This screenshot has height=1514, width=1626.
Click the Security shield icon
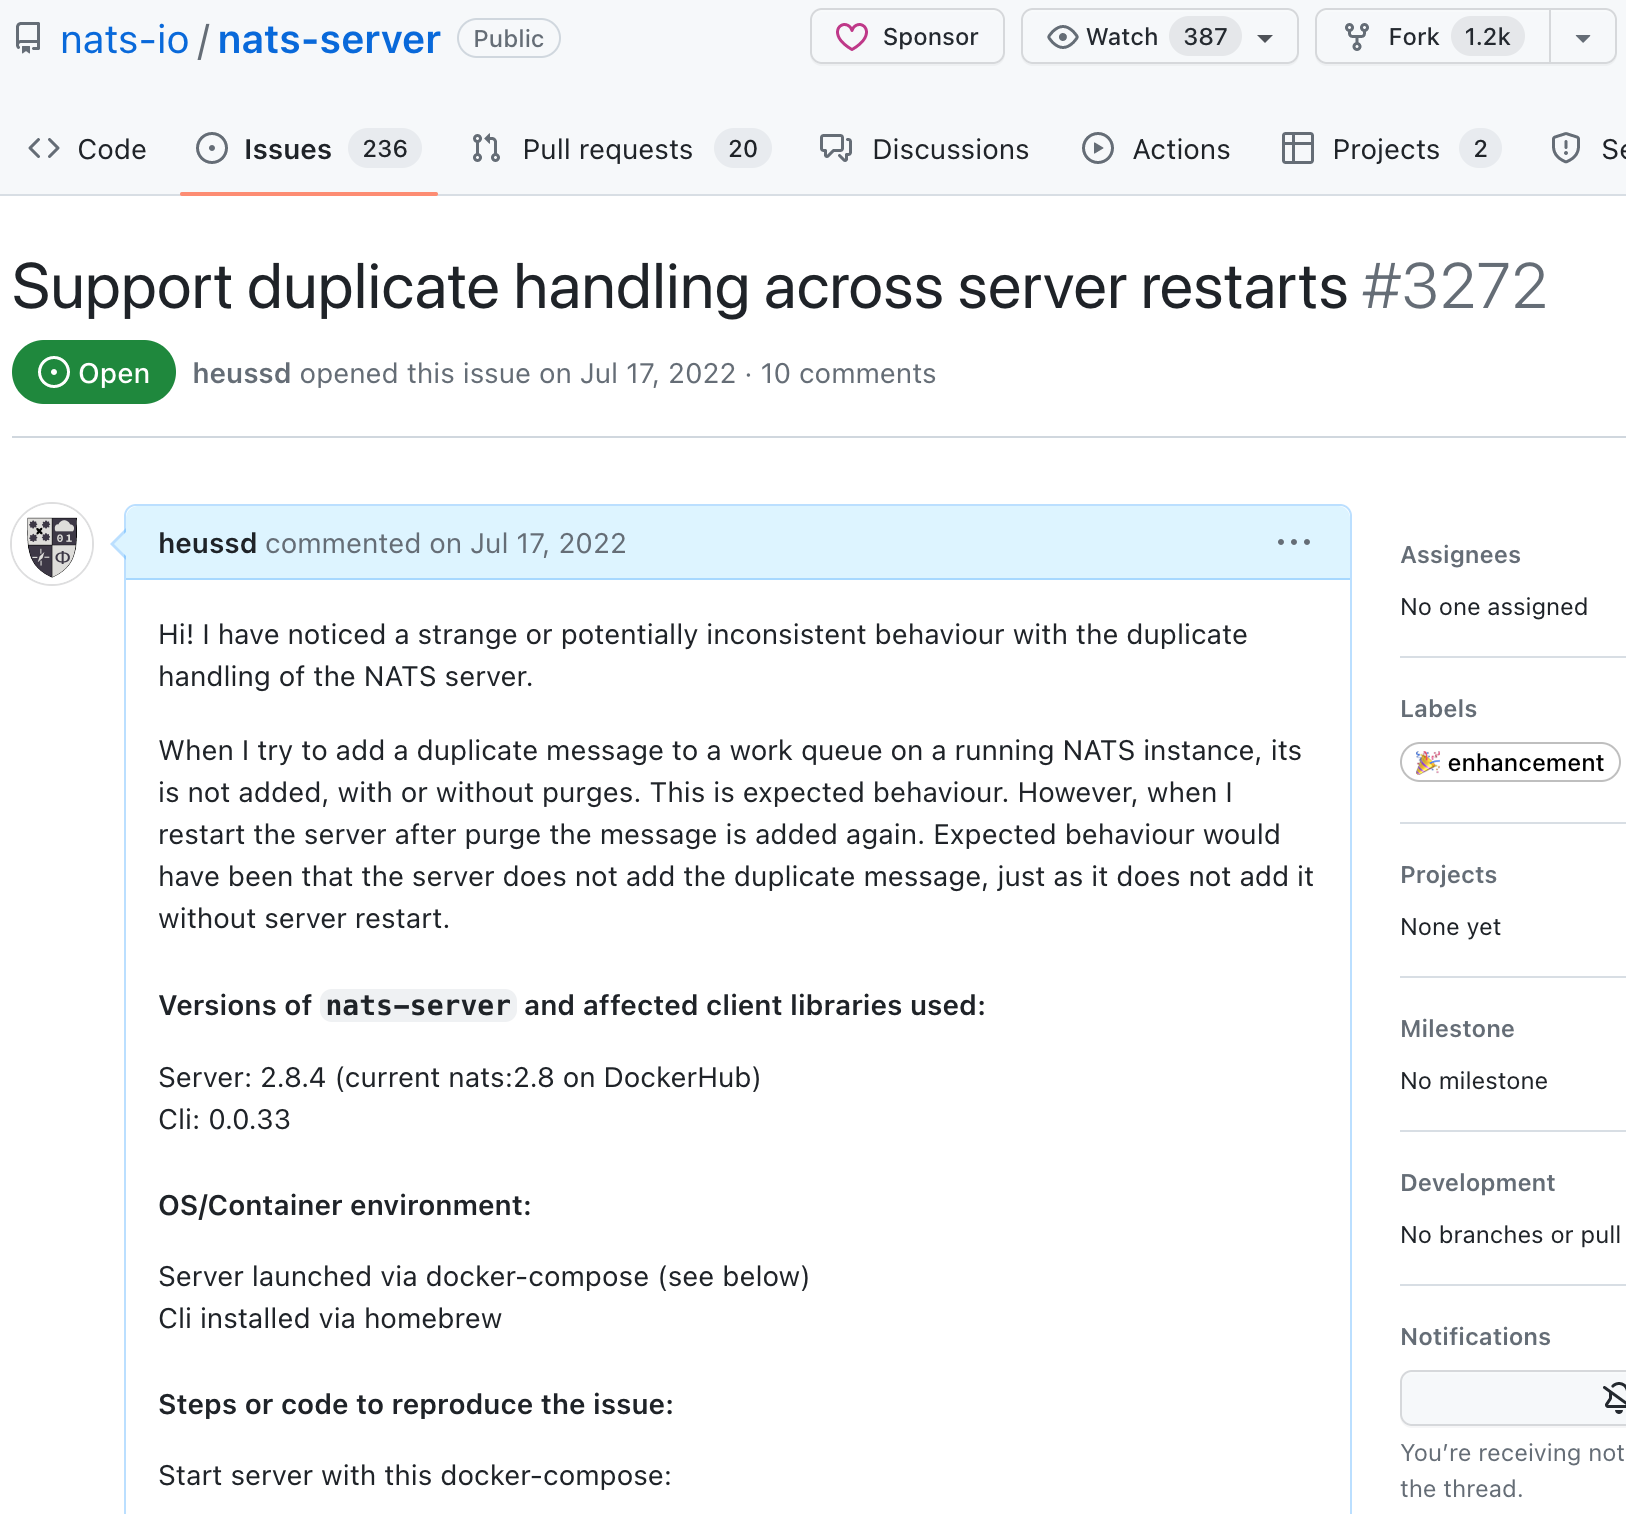(x=1565, y=149)
